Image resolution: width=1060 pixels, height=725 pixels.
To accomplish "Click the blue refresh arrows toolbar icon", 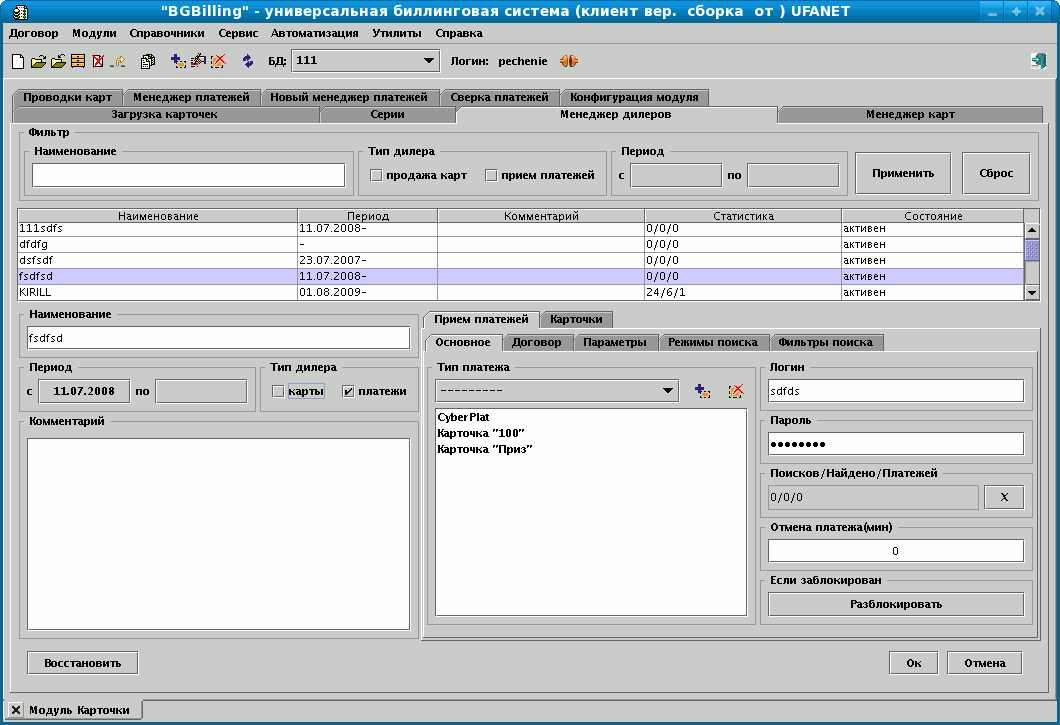I will (x=248, y=61).
